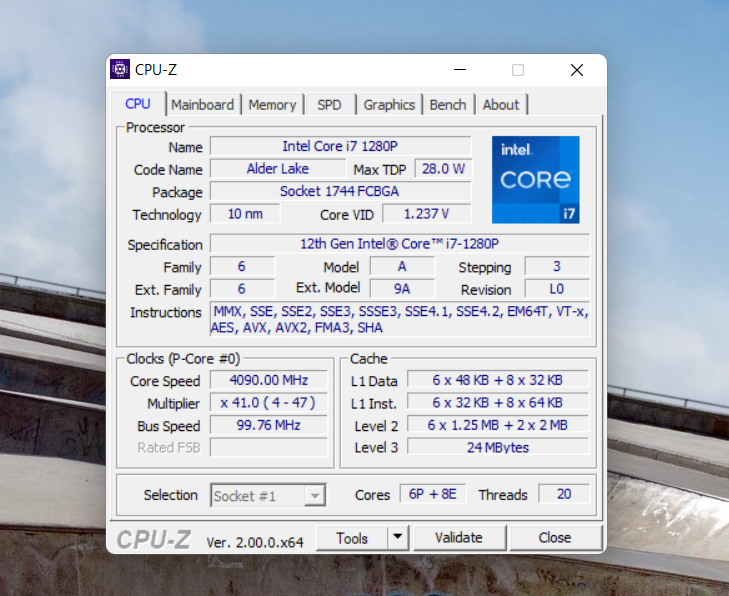729x596 pixels.
Task: Click the Bus Speed value 99.76 MHz
Action: pyautogui.click(x=269, y=425)
